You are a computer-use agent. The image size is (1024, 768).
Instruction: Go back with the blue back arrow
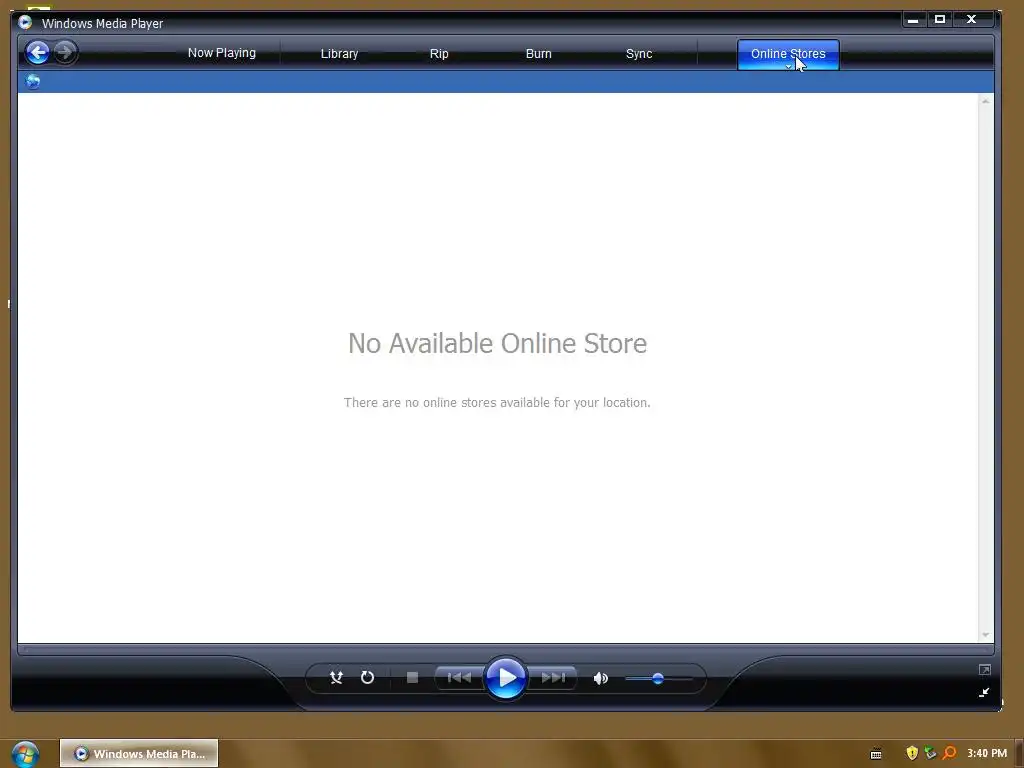37,52
